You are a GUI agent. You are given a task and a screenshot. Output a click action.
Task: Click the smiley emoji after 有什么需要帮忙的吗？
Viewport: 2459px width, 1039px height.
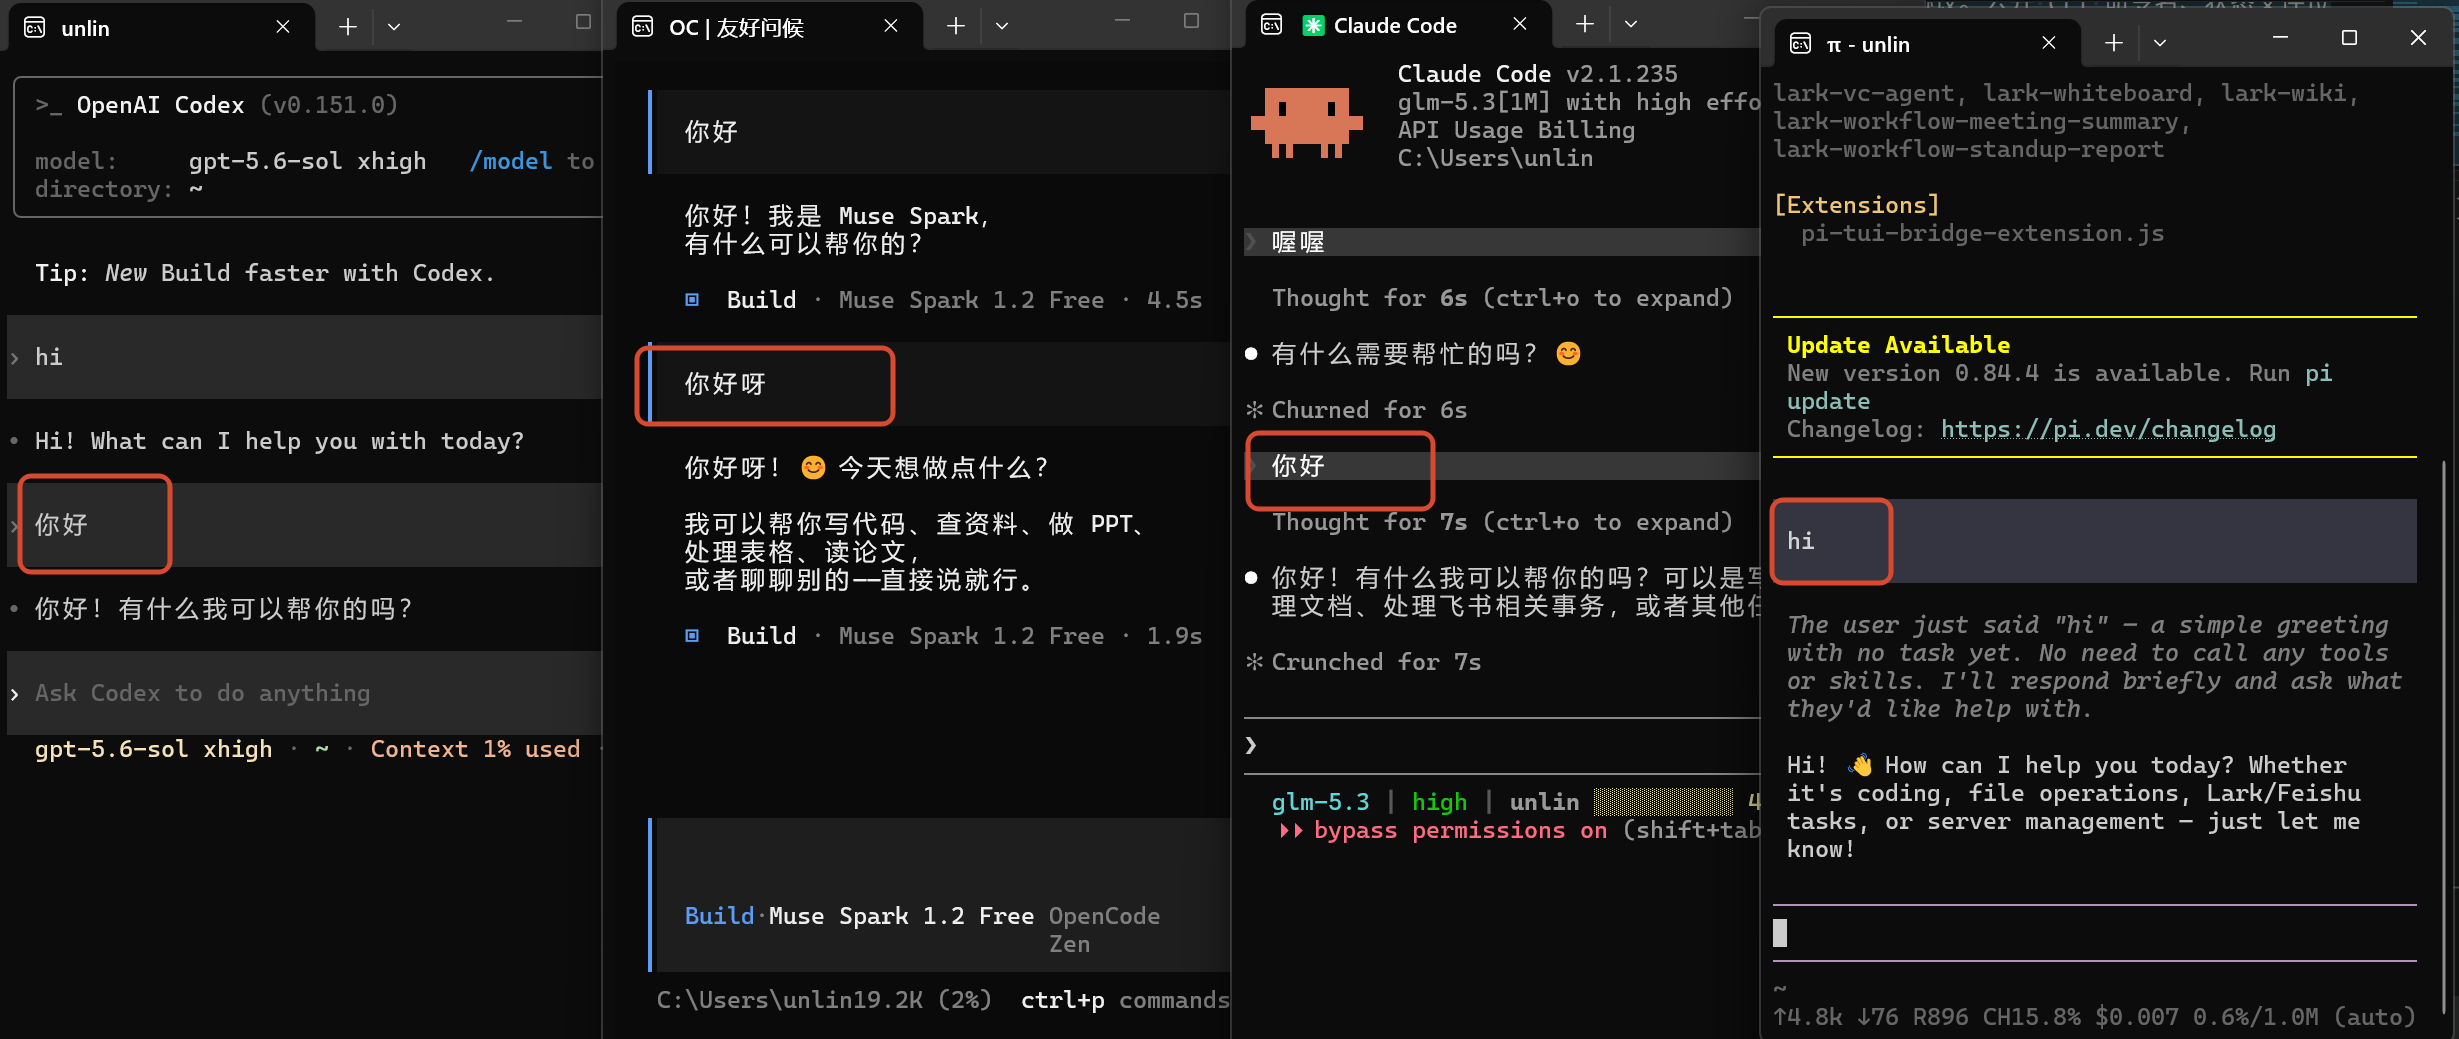pos(1568,353)
